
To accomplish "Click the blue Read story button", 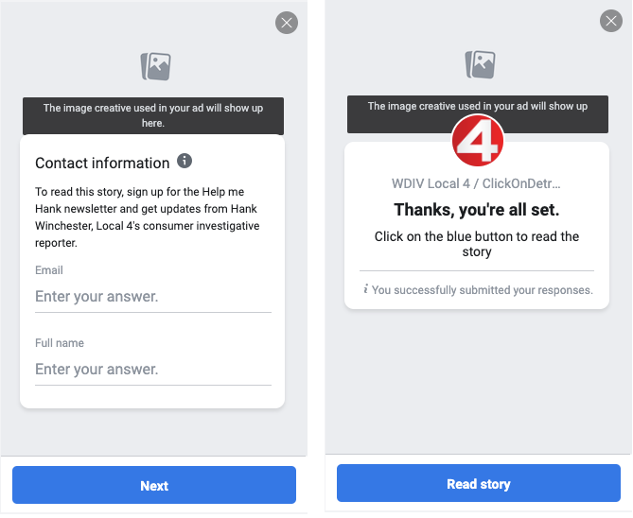I will [x=478, y=483].
